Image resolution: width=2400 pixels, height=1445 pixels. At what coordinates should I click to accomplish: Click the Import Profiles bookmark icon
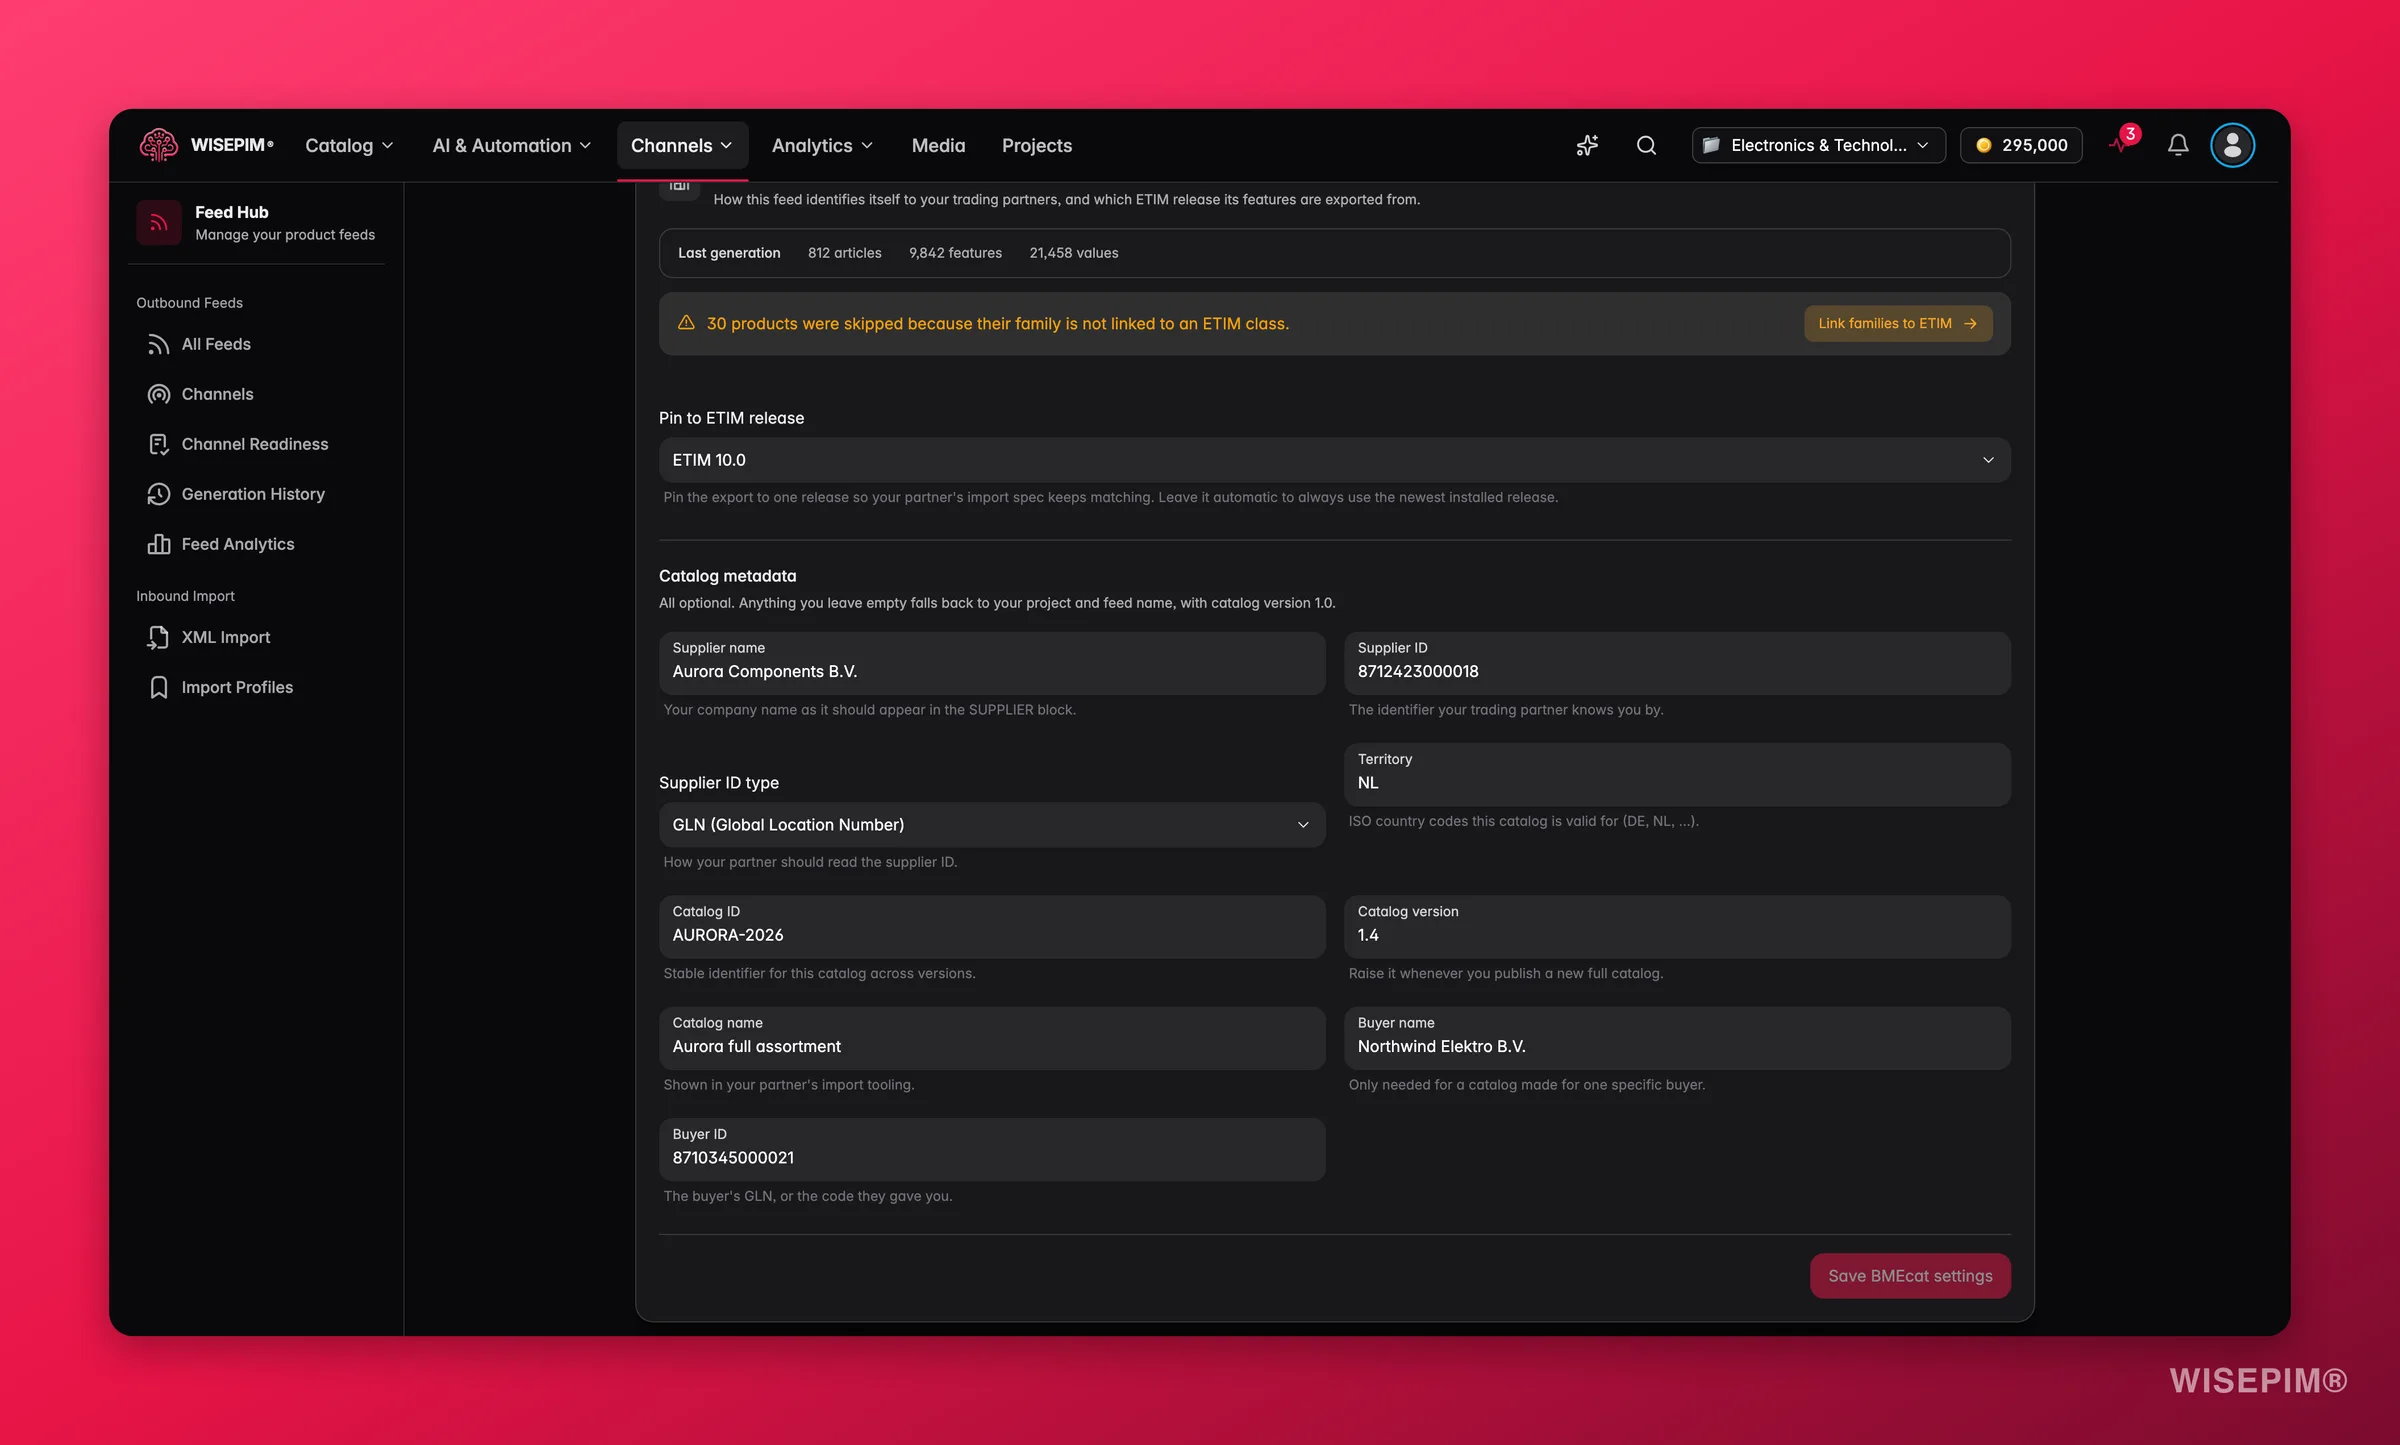(158, 687)
